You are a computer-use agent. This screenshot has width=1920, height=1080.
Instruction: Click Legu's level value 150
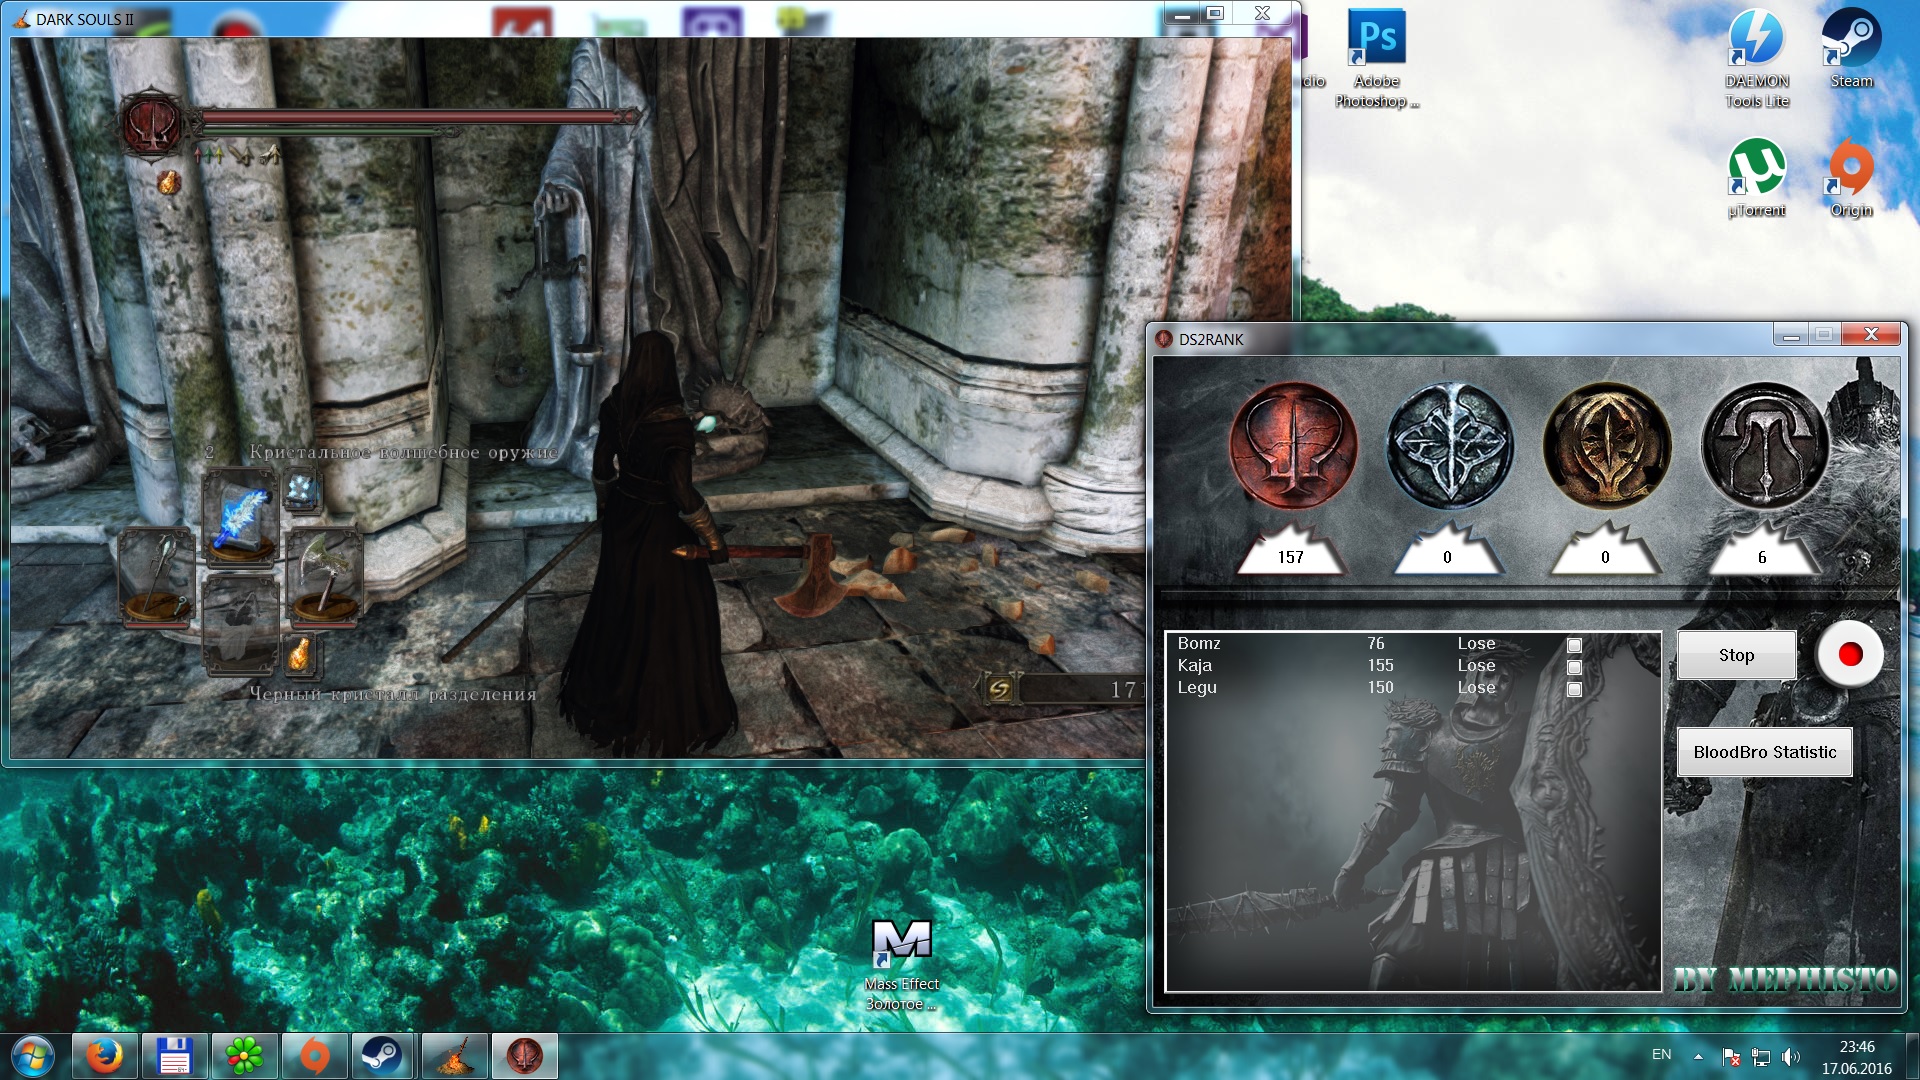[1380, 687]
